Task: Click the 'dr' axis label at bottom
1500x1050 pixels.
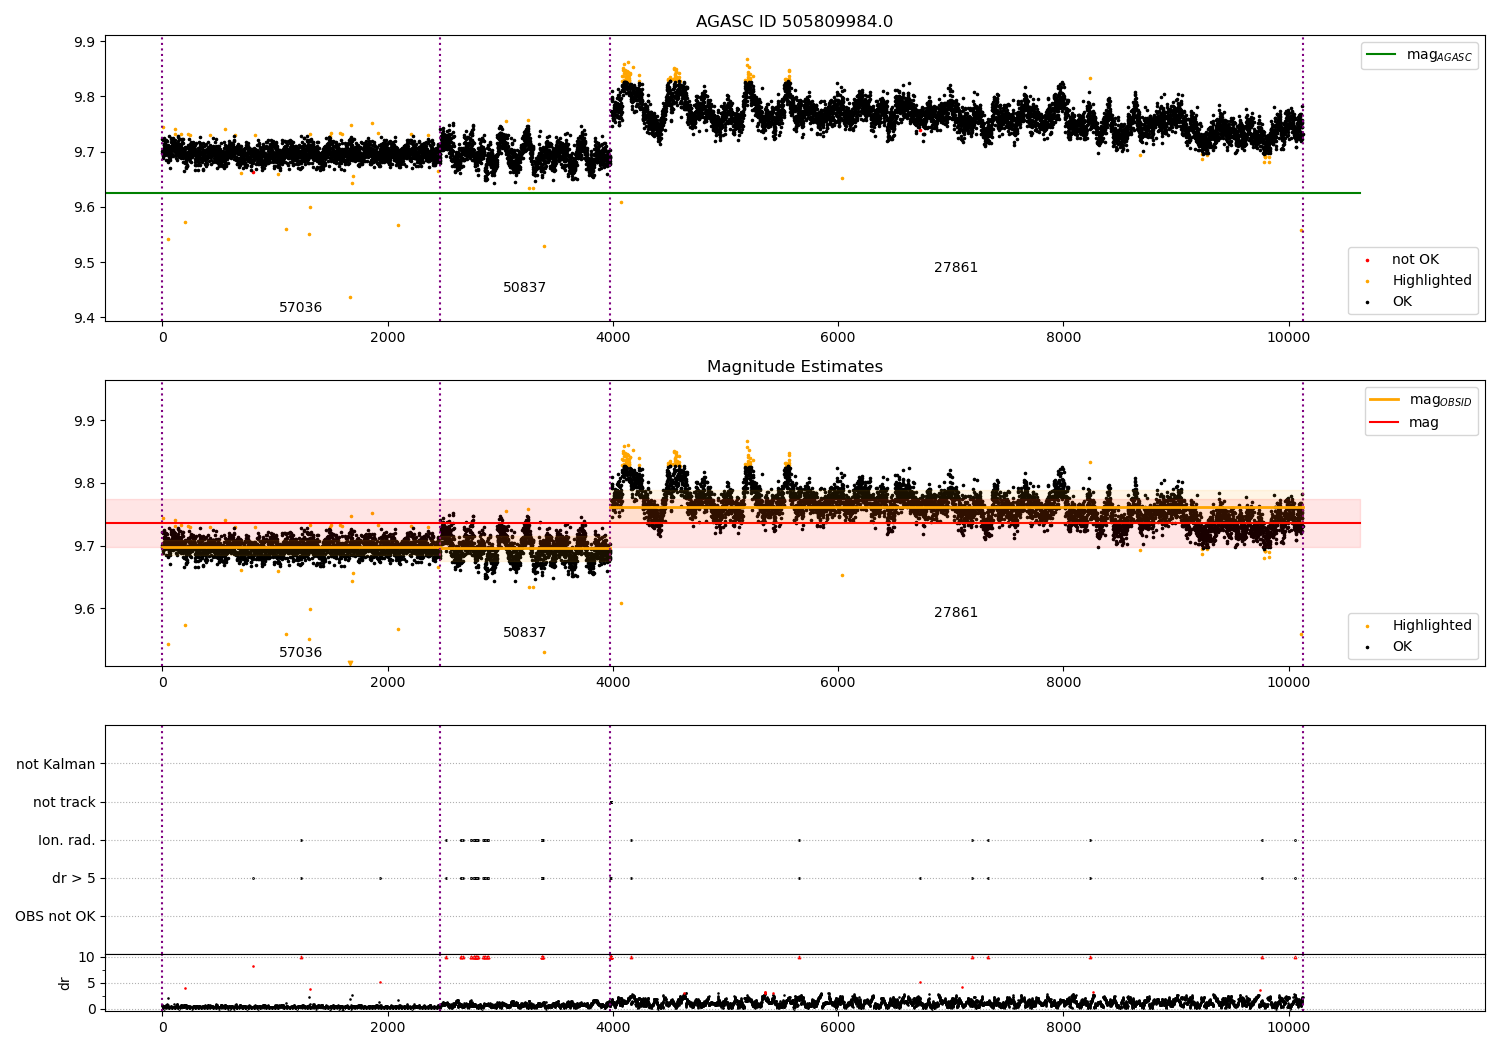Action: pyautogui.click(x=65, y=983)
